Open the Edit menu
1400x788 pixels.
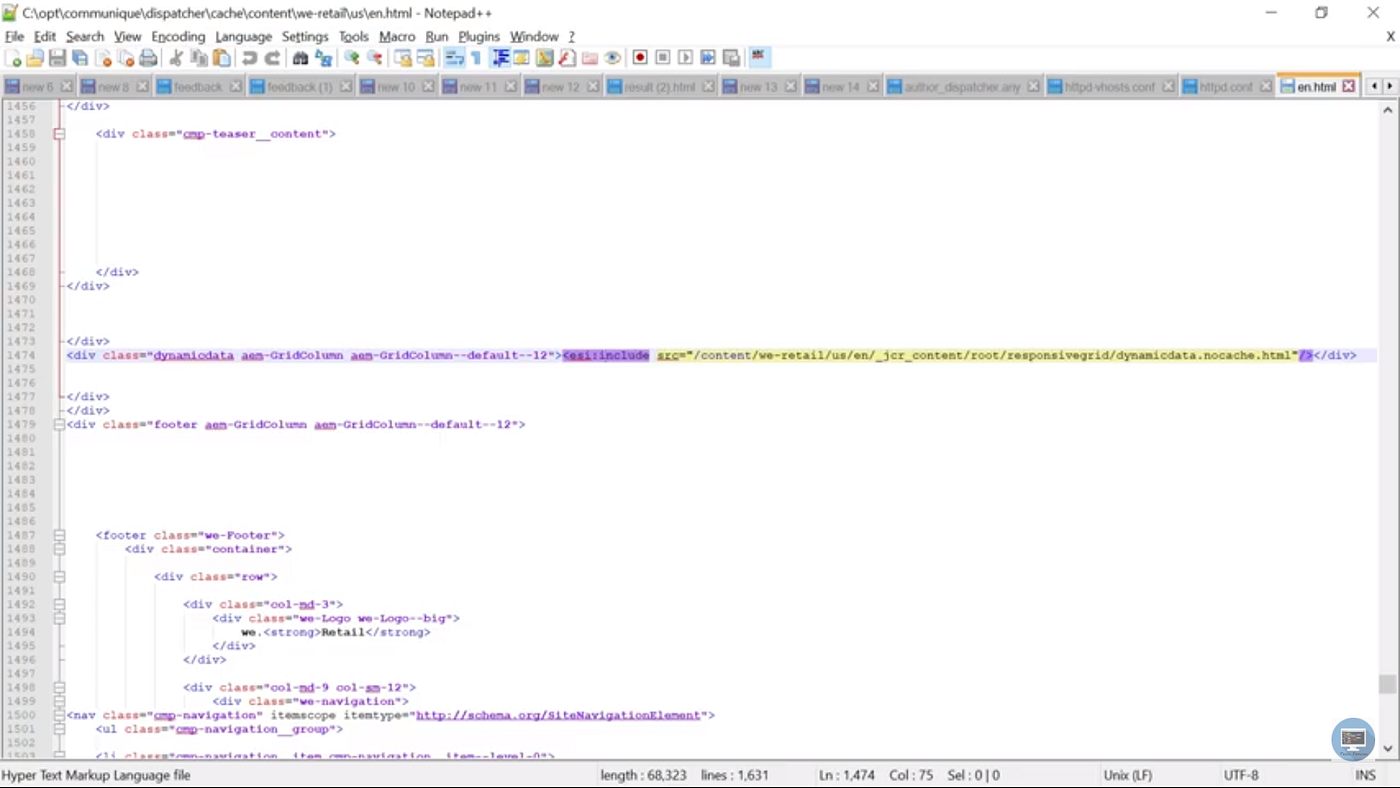[45, 36]
